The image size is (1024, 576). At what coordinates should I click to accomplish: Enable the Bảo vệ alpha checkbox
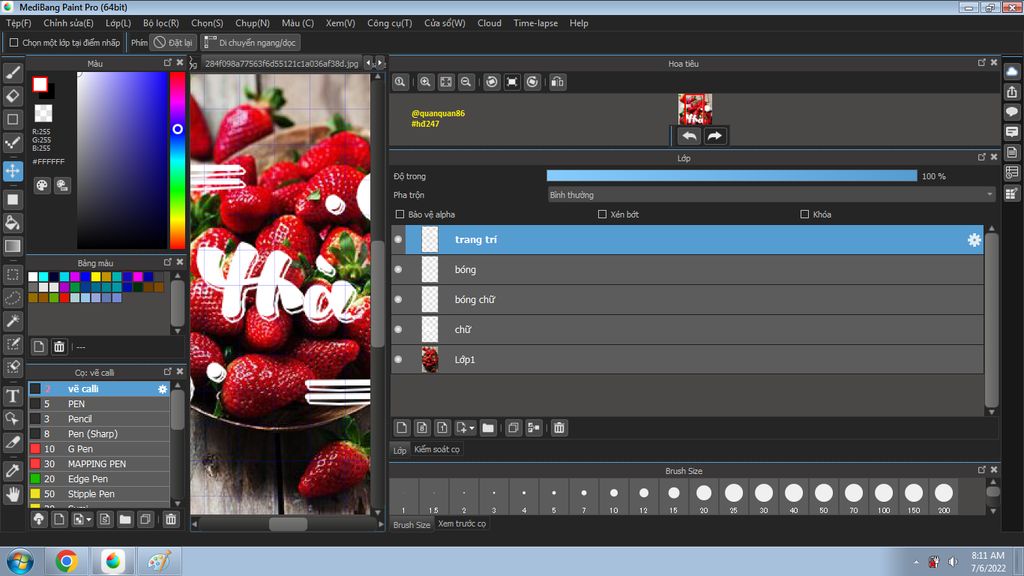click(x=400, y=214)
